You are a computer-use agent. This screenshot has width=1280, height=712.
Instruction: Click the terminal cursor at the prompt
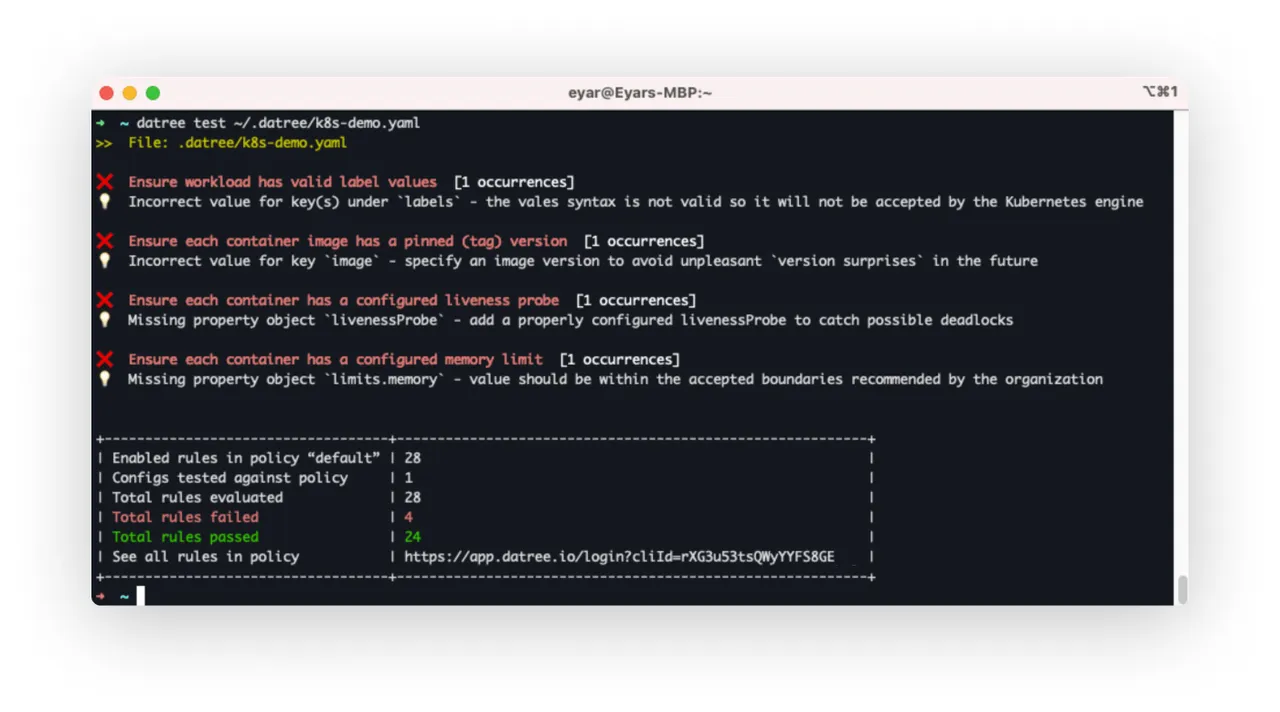coord(141,596)
